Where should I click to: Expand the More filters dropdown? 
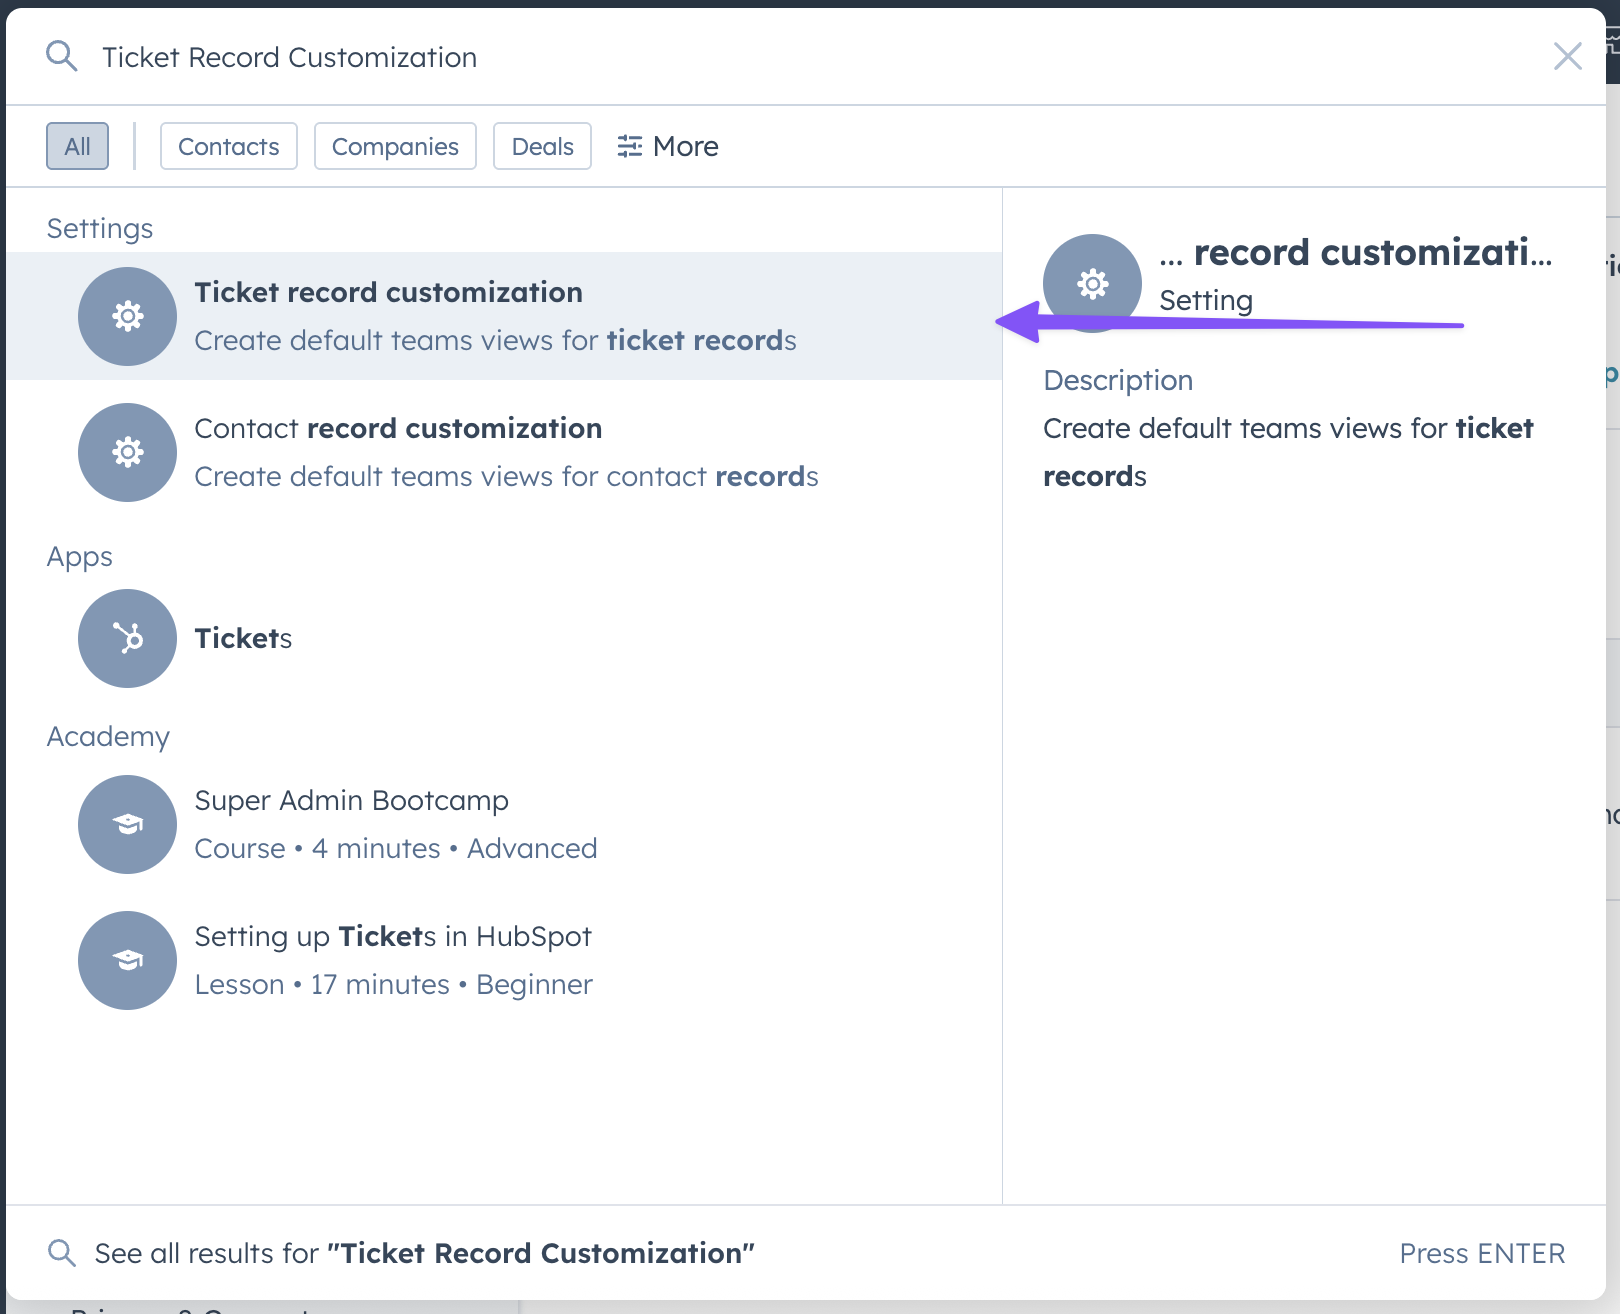click(667, 146)
